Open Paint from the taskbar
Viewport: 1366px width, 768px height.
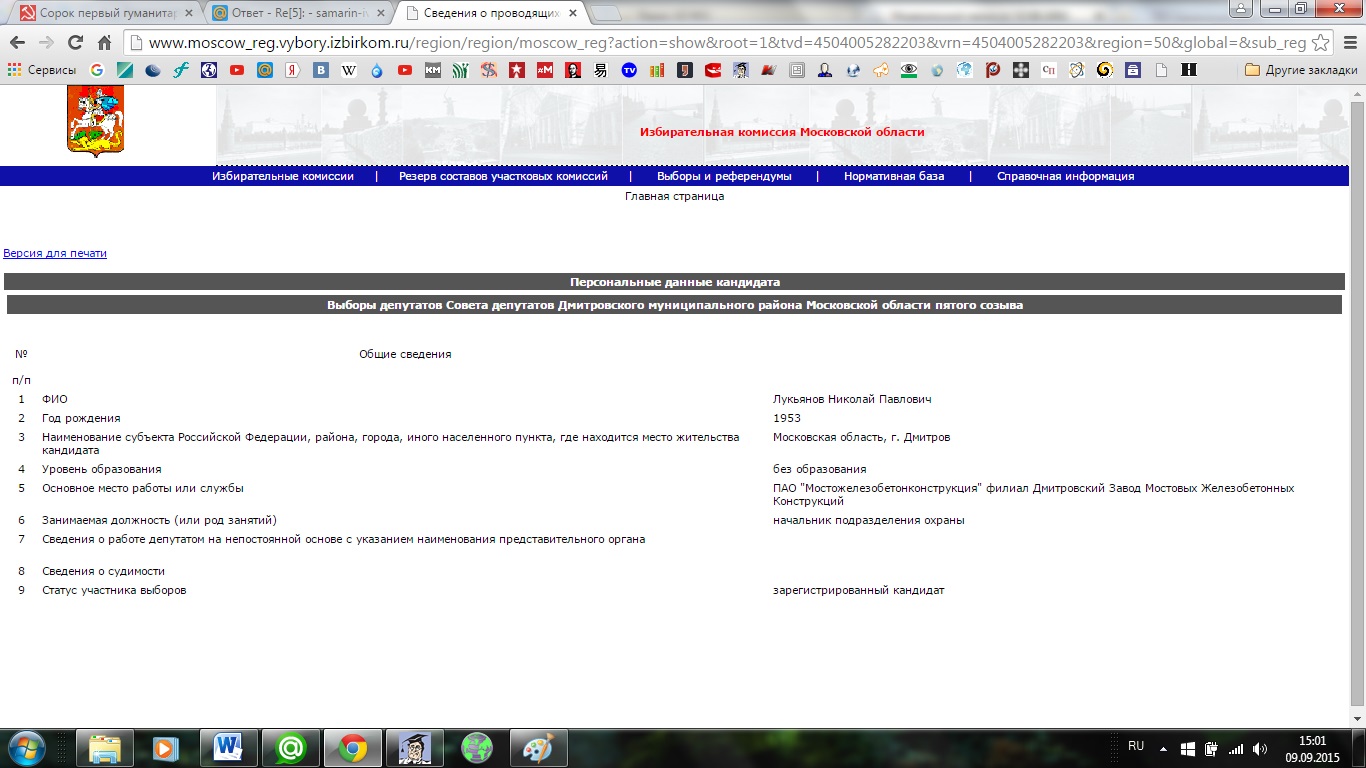(538, 748)
